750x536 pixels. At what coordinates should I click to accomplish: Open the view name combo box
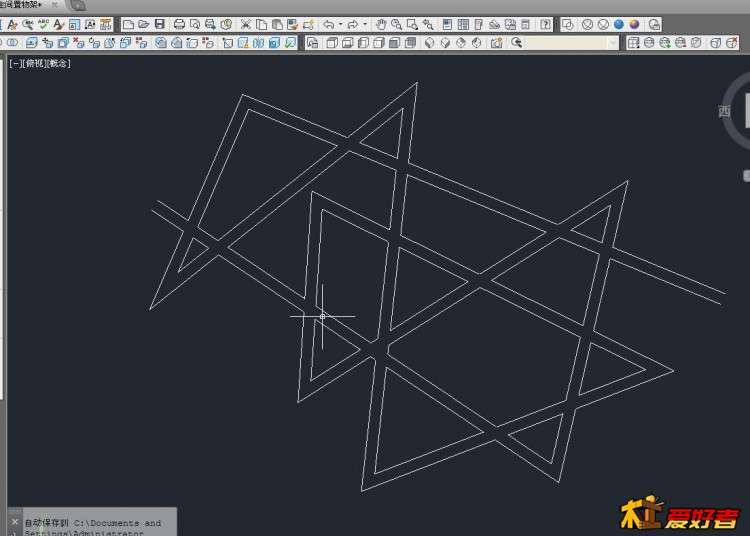click(x=572, y=43)
